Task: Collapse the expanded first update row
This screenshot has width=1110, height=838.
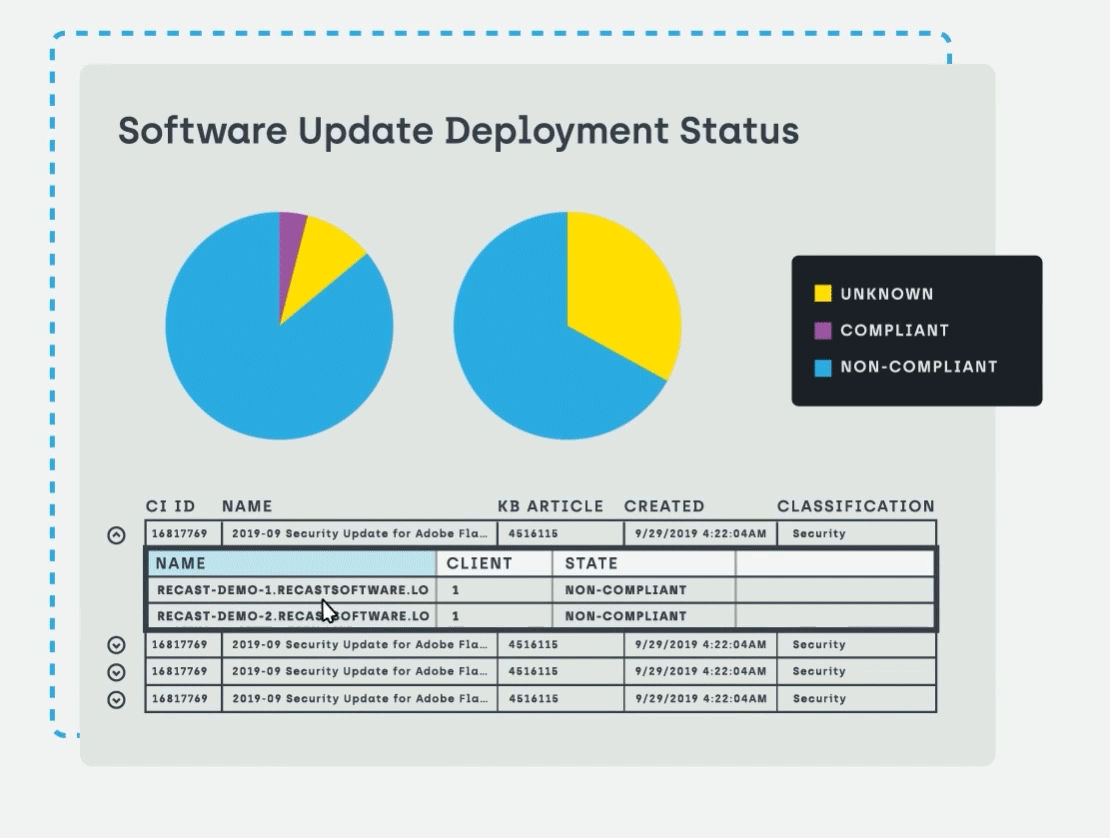Action: [x=116, y=535]
